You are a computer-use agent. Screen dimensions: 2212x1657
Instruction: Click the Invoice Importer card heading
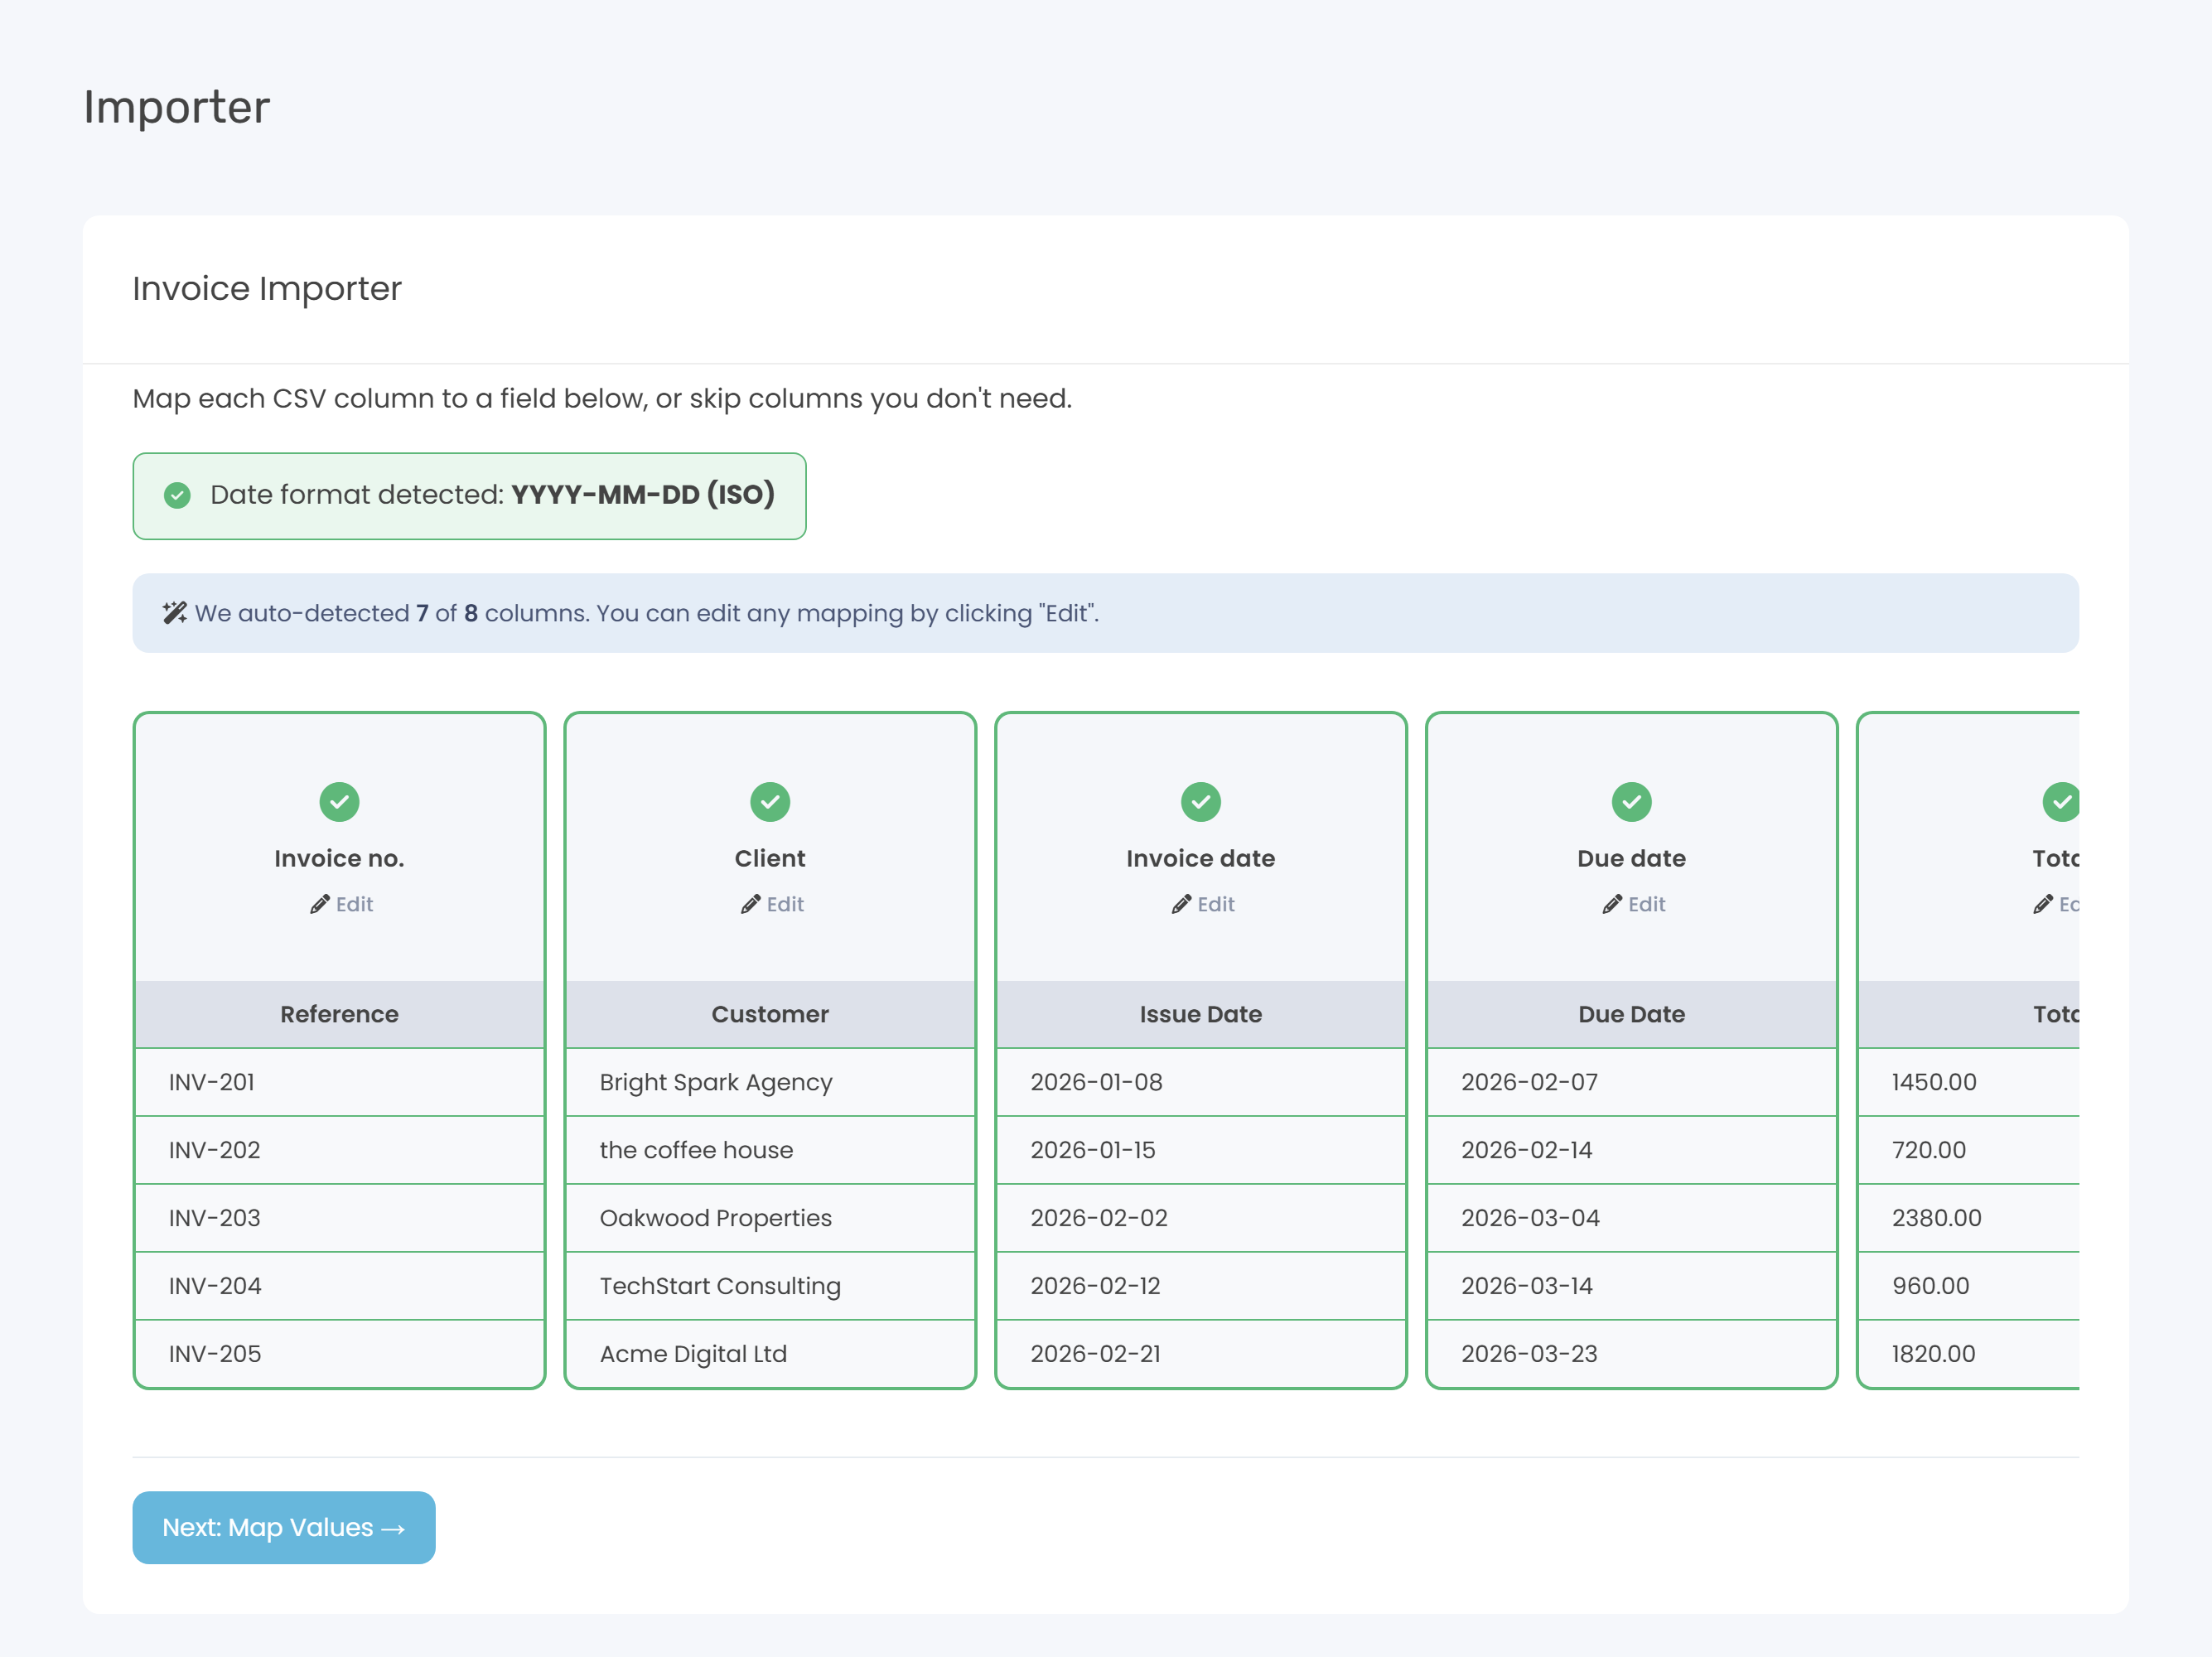pyautogui.click(x=267, y=289)
